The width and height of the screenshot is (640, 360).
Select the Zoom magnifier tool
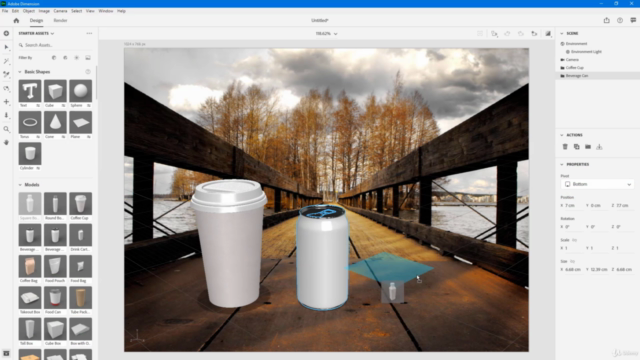point(7,129)
